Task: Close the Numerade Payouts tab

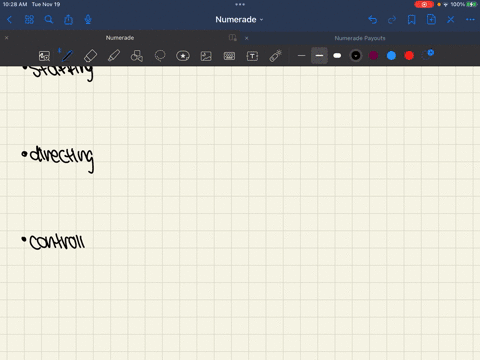Action: coord(247,38)
